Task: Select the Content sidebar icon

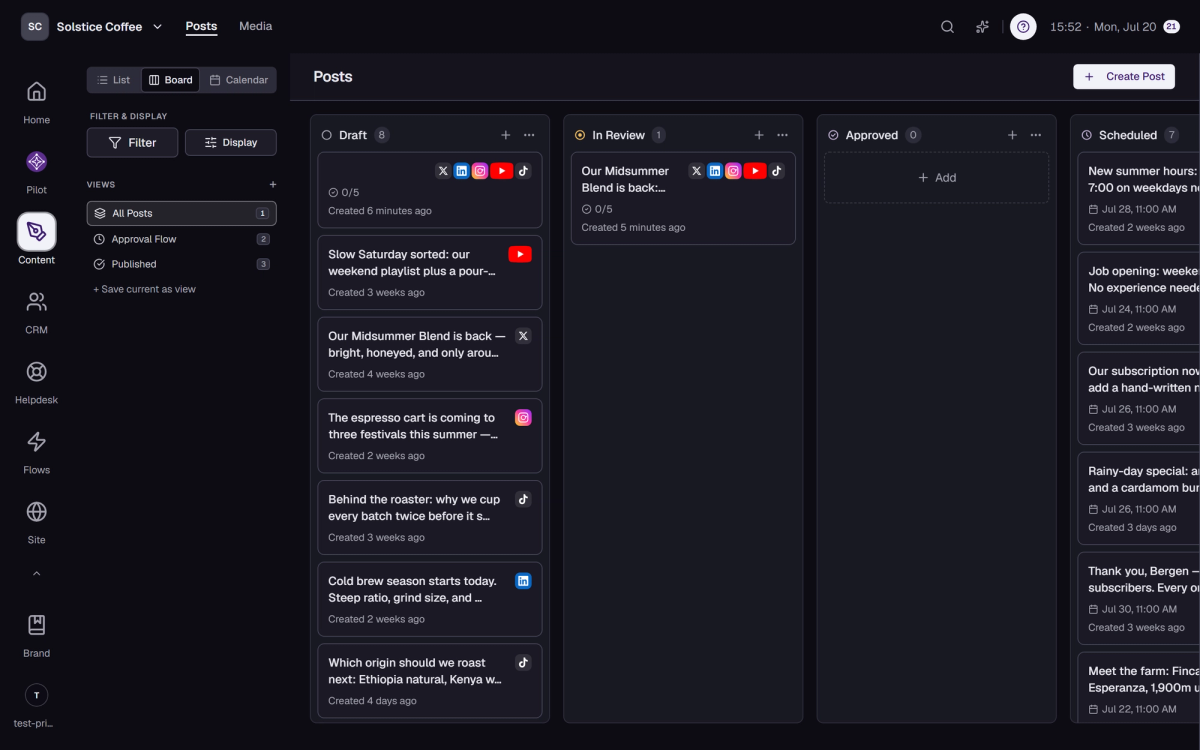Action: [x=36, y=232]
